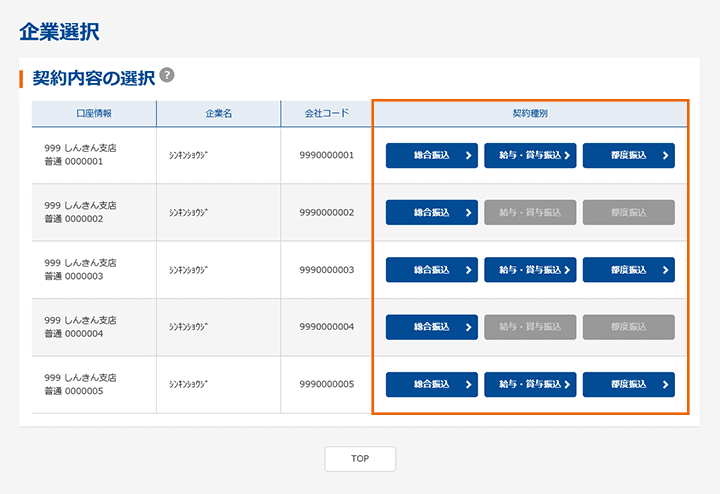Open 総合振込 for company code 9990000002
The height and width of the screenshot is (494, 720).
(431, 212)
